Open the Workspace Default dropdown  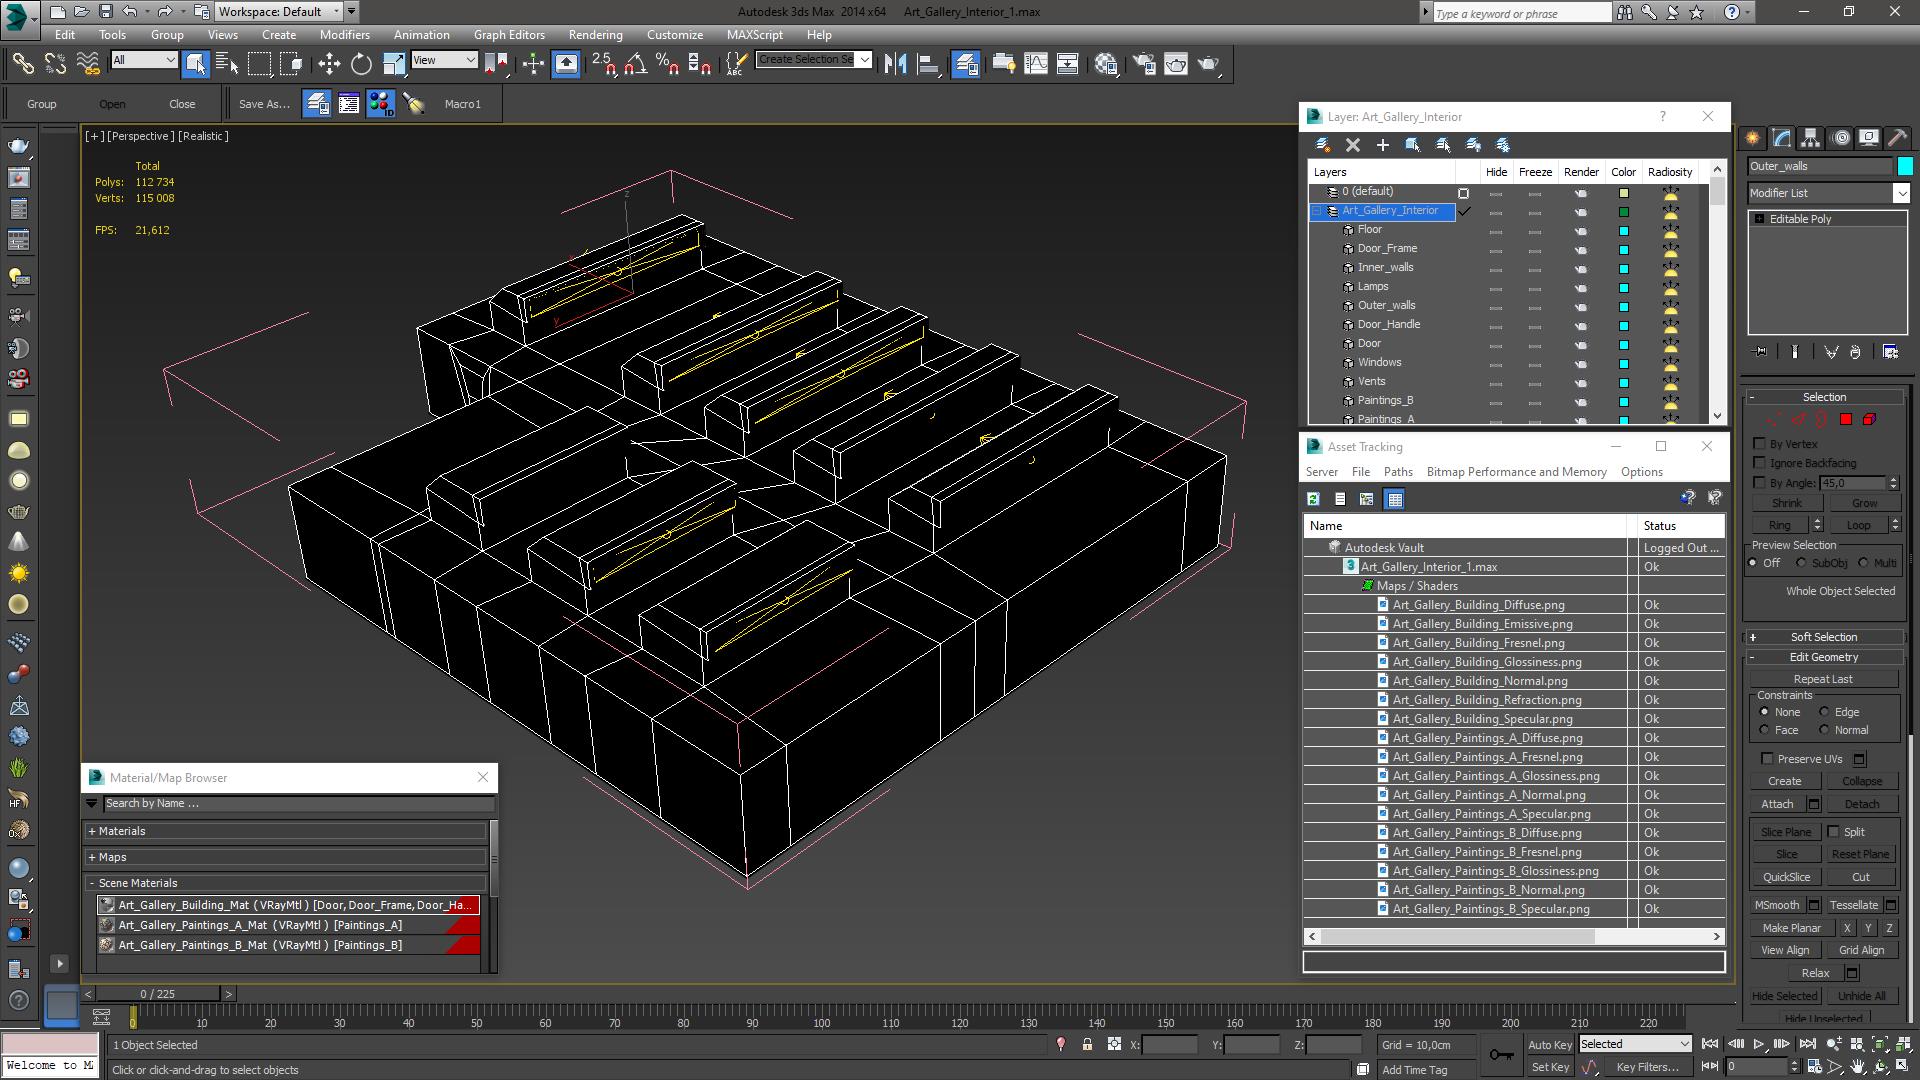tap(279, 12)
